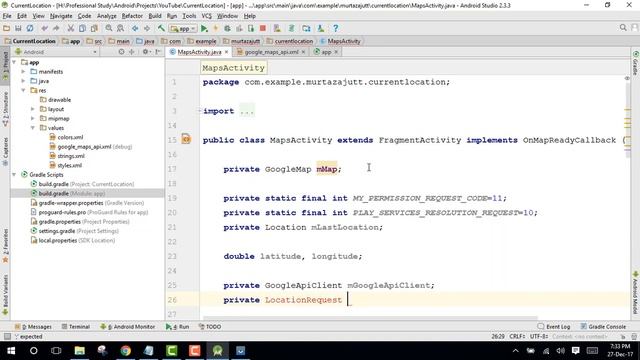Open the VCS menu

207,16
